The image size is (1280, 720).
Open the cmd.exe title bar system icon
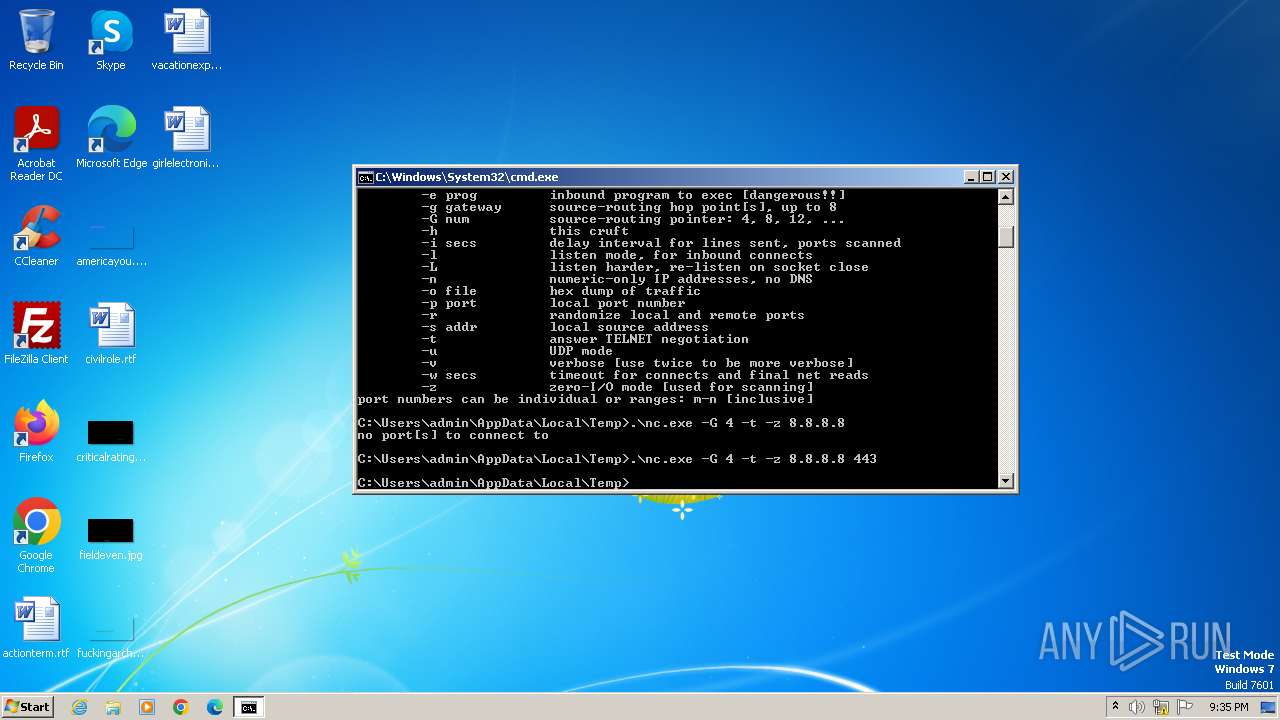[x=365, y=177]
